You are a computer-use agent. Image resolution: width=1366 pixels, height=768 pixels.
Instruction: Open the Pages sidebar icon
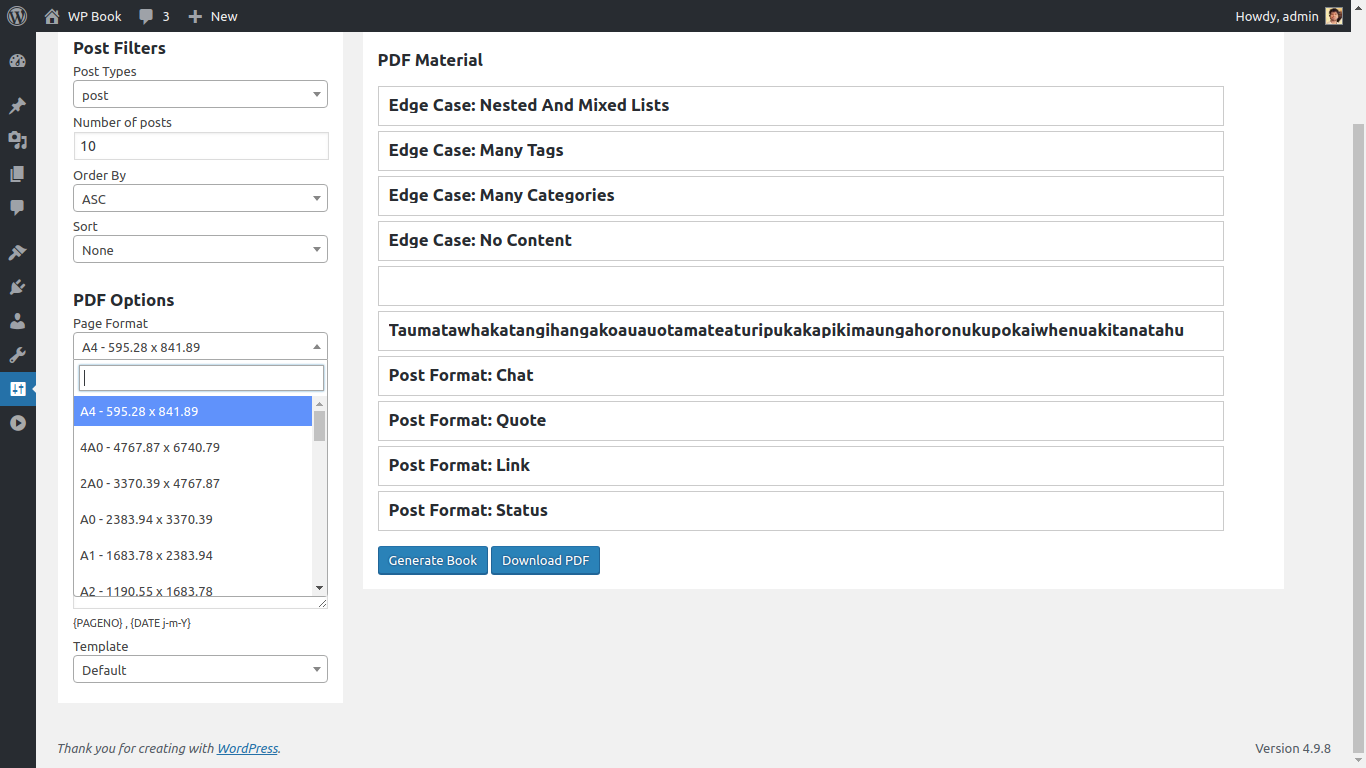17,174
